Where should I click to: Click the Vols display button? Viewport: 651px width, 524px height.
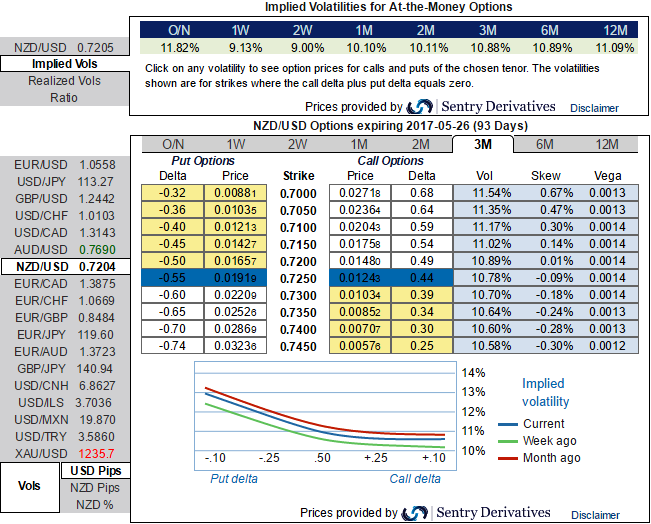click(x=30, y=487)
